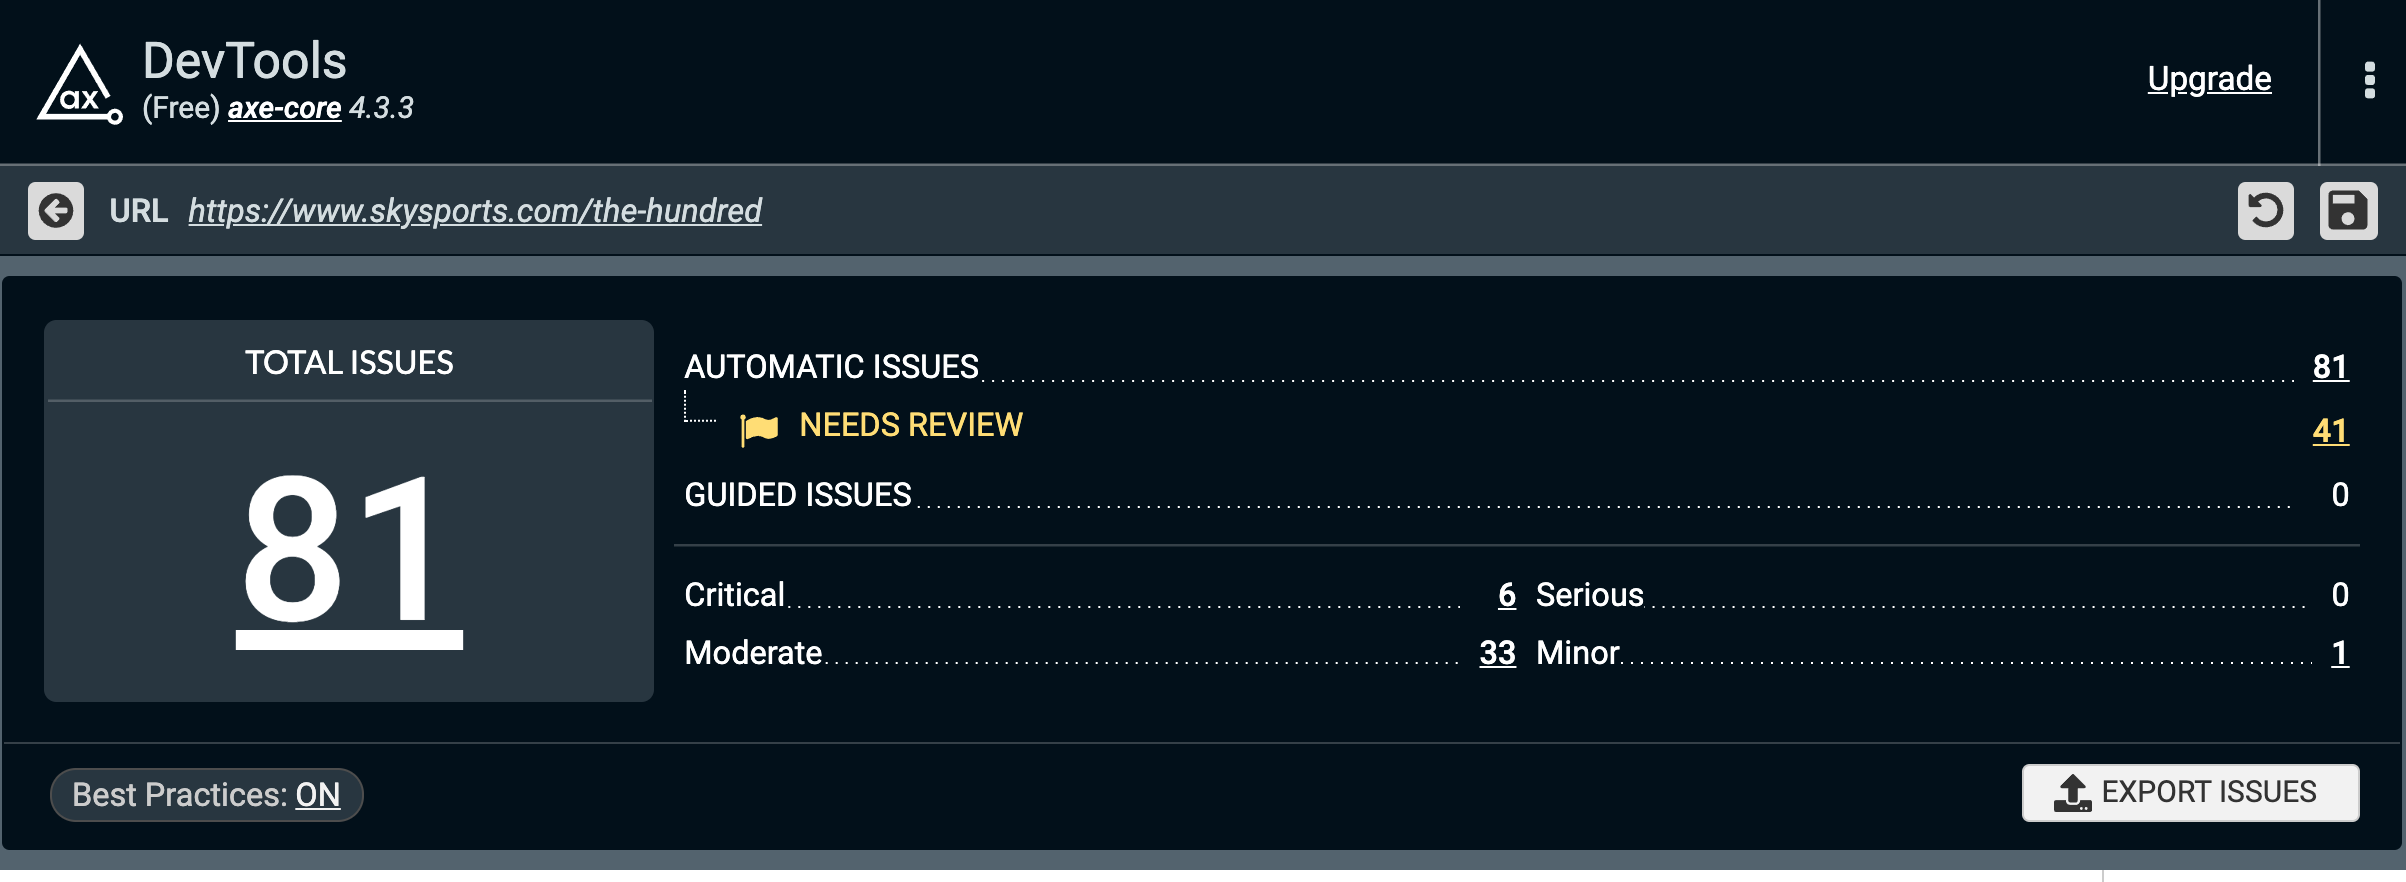Screen dimensions: 2406x882
Task: Click the axe DevTools logo icon
Action: [80, 84]
